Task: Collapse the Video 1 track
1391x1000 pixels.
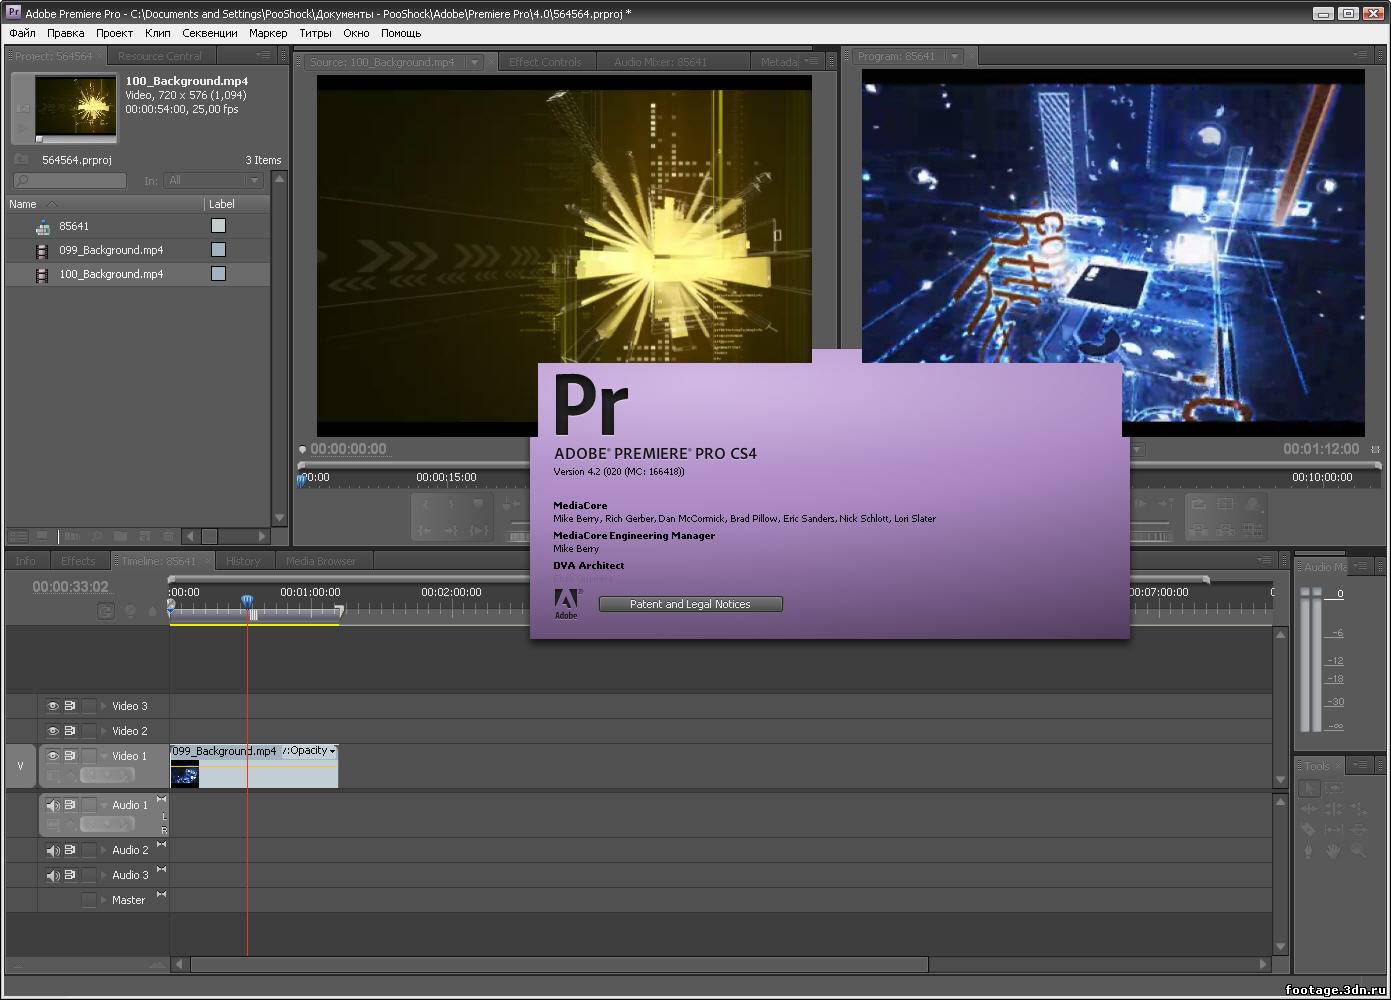Action: (x=103, y=756)
